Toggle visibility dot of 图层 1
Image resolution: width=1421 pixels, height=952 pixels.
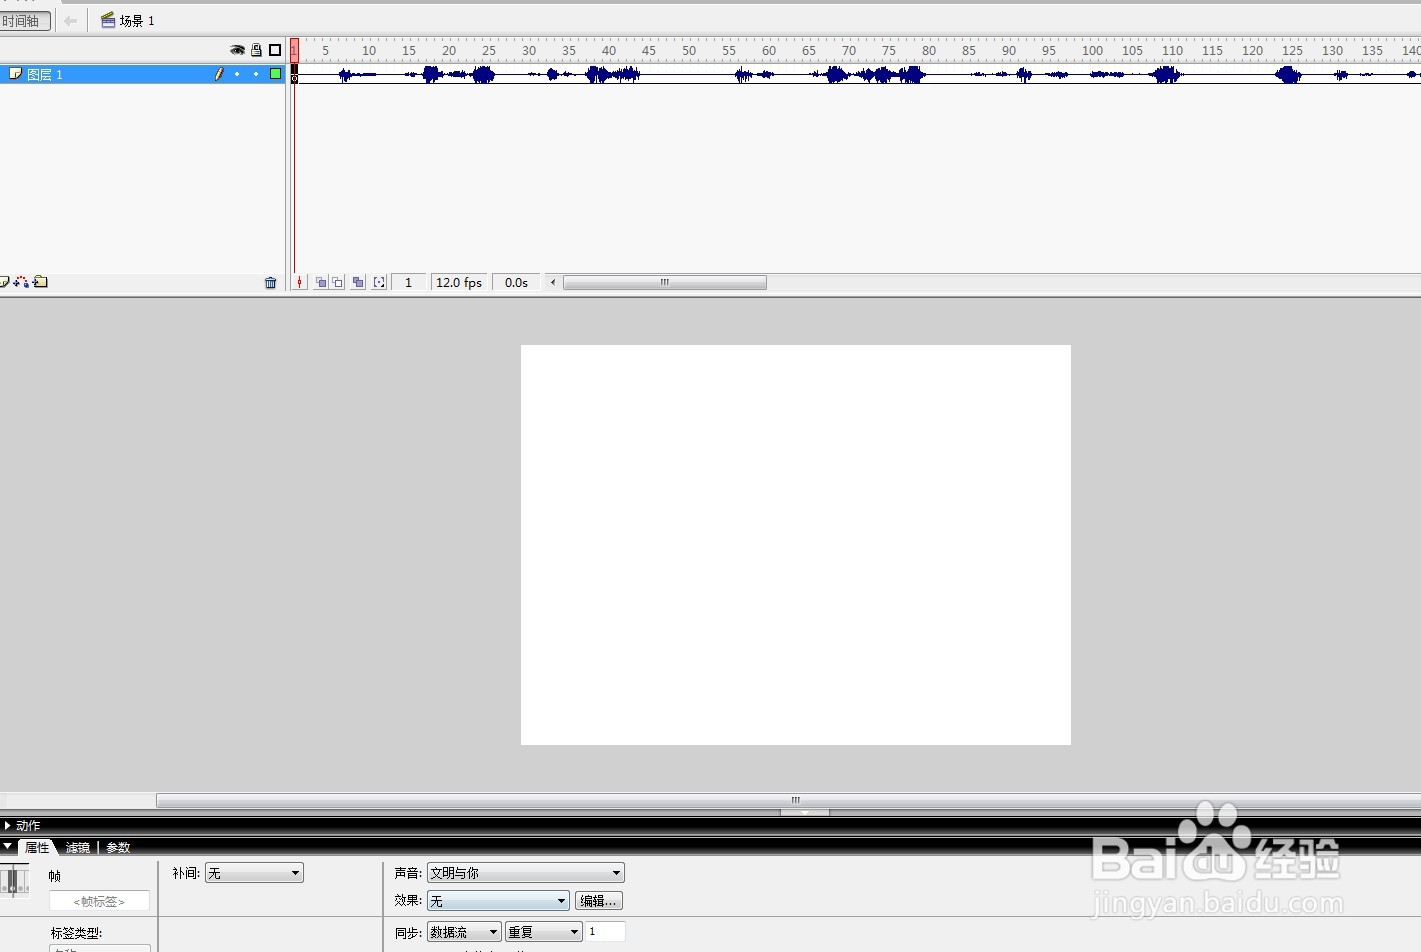pyautogui.click(x=237, y=74)
